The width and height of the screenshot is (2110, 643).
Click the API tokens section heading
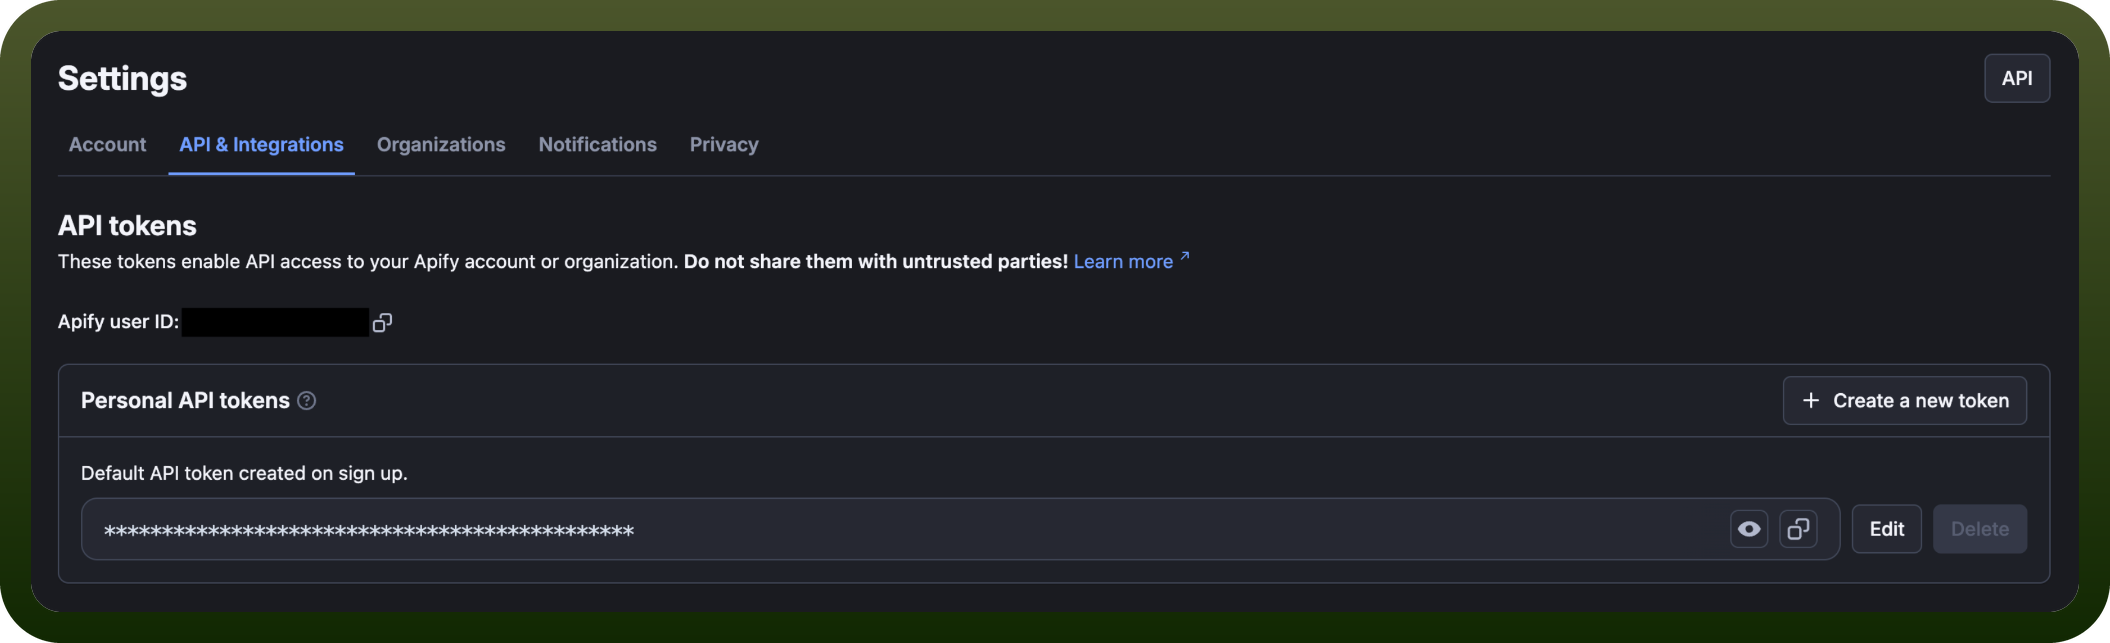[127, 226]
